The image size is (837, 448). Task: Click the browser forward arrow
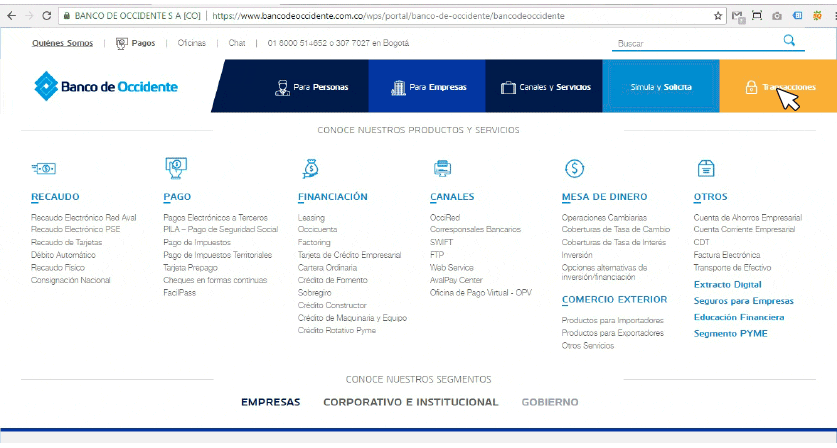pos(29,15)
